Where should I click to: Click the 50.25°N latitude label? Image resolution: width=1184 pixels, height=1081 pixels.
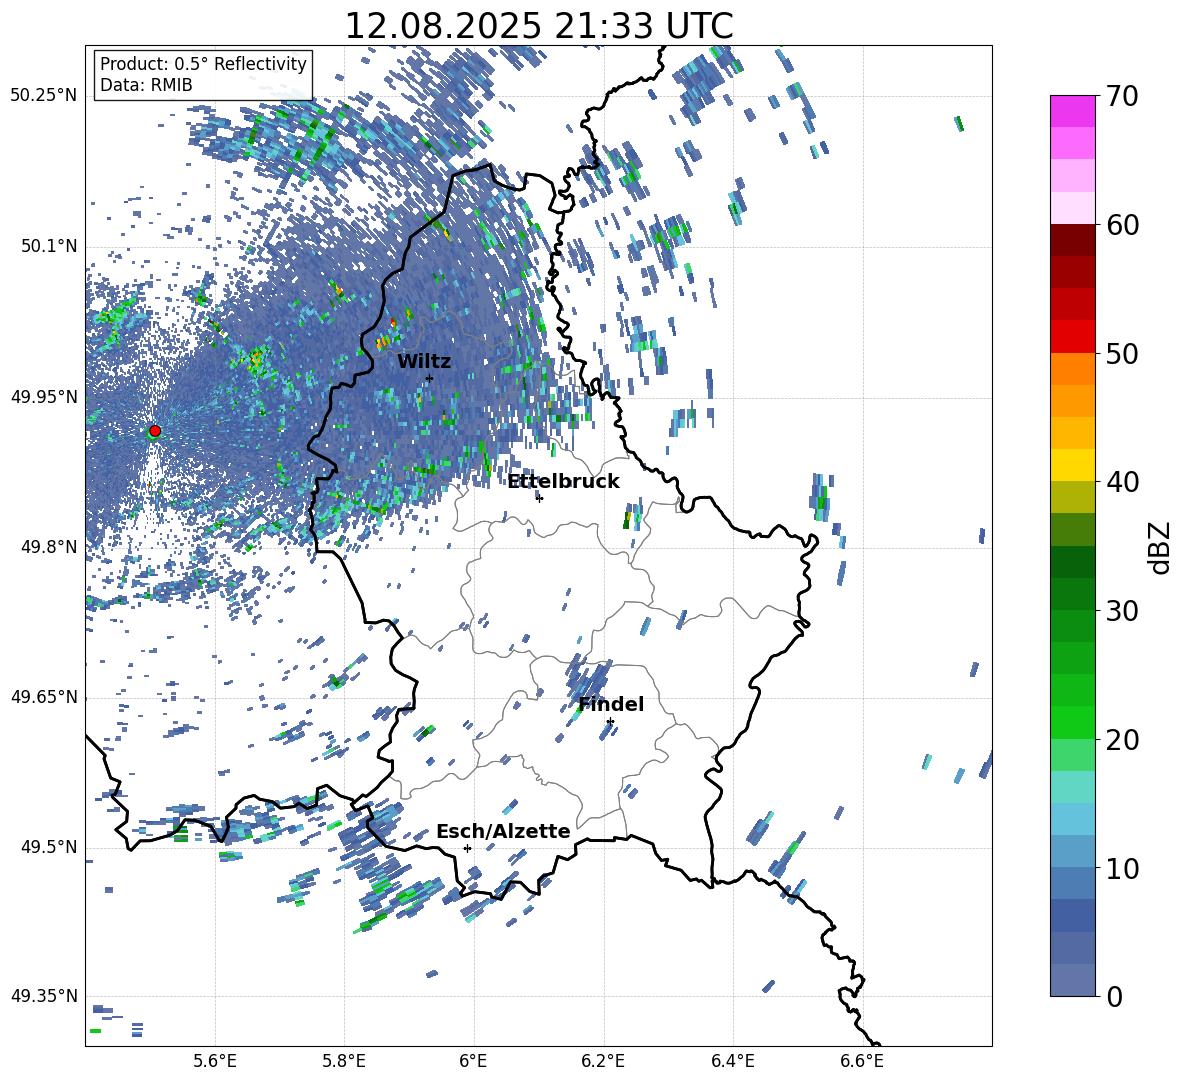click(x=44, y=96)
